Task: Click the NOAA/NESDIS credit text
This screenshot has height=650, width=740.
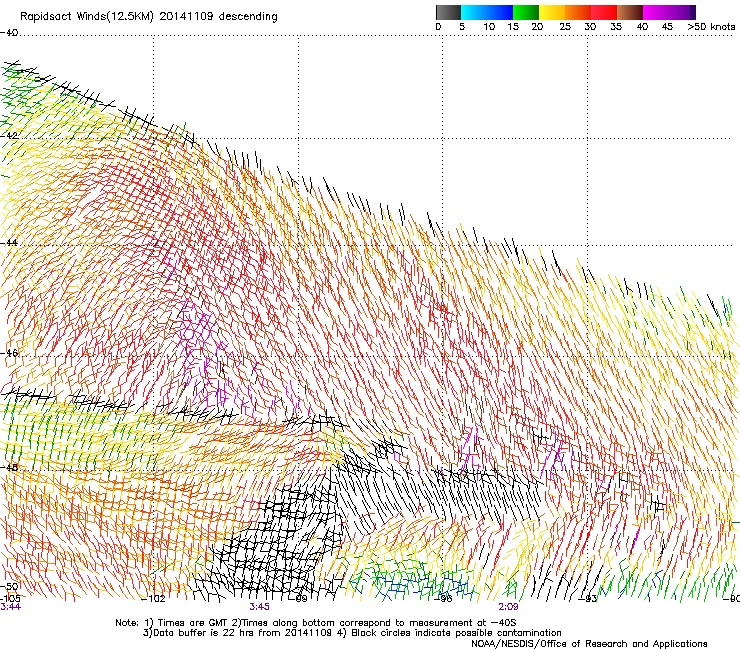Action: 589,643
